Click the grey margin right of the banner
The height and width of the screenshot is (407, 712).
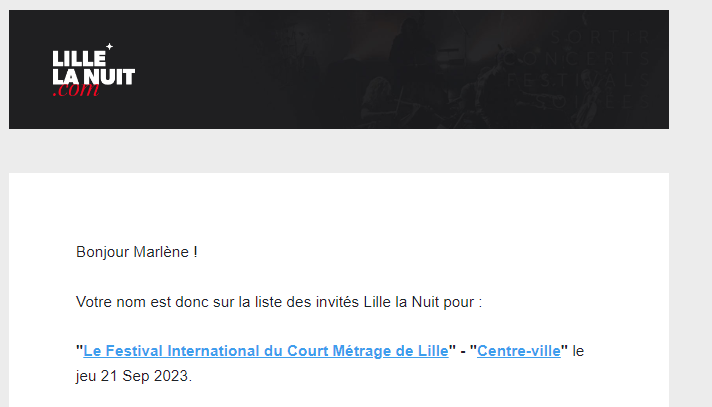tap(690, 69)
